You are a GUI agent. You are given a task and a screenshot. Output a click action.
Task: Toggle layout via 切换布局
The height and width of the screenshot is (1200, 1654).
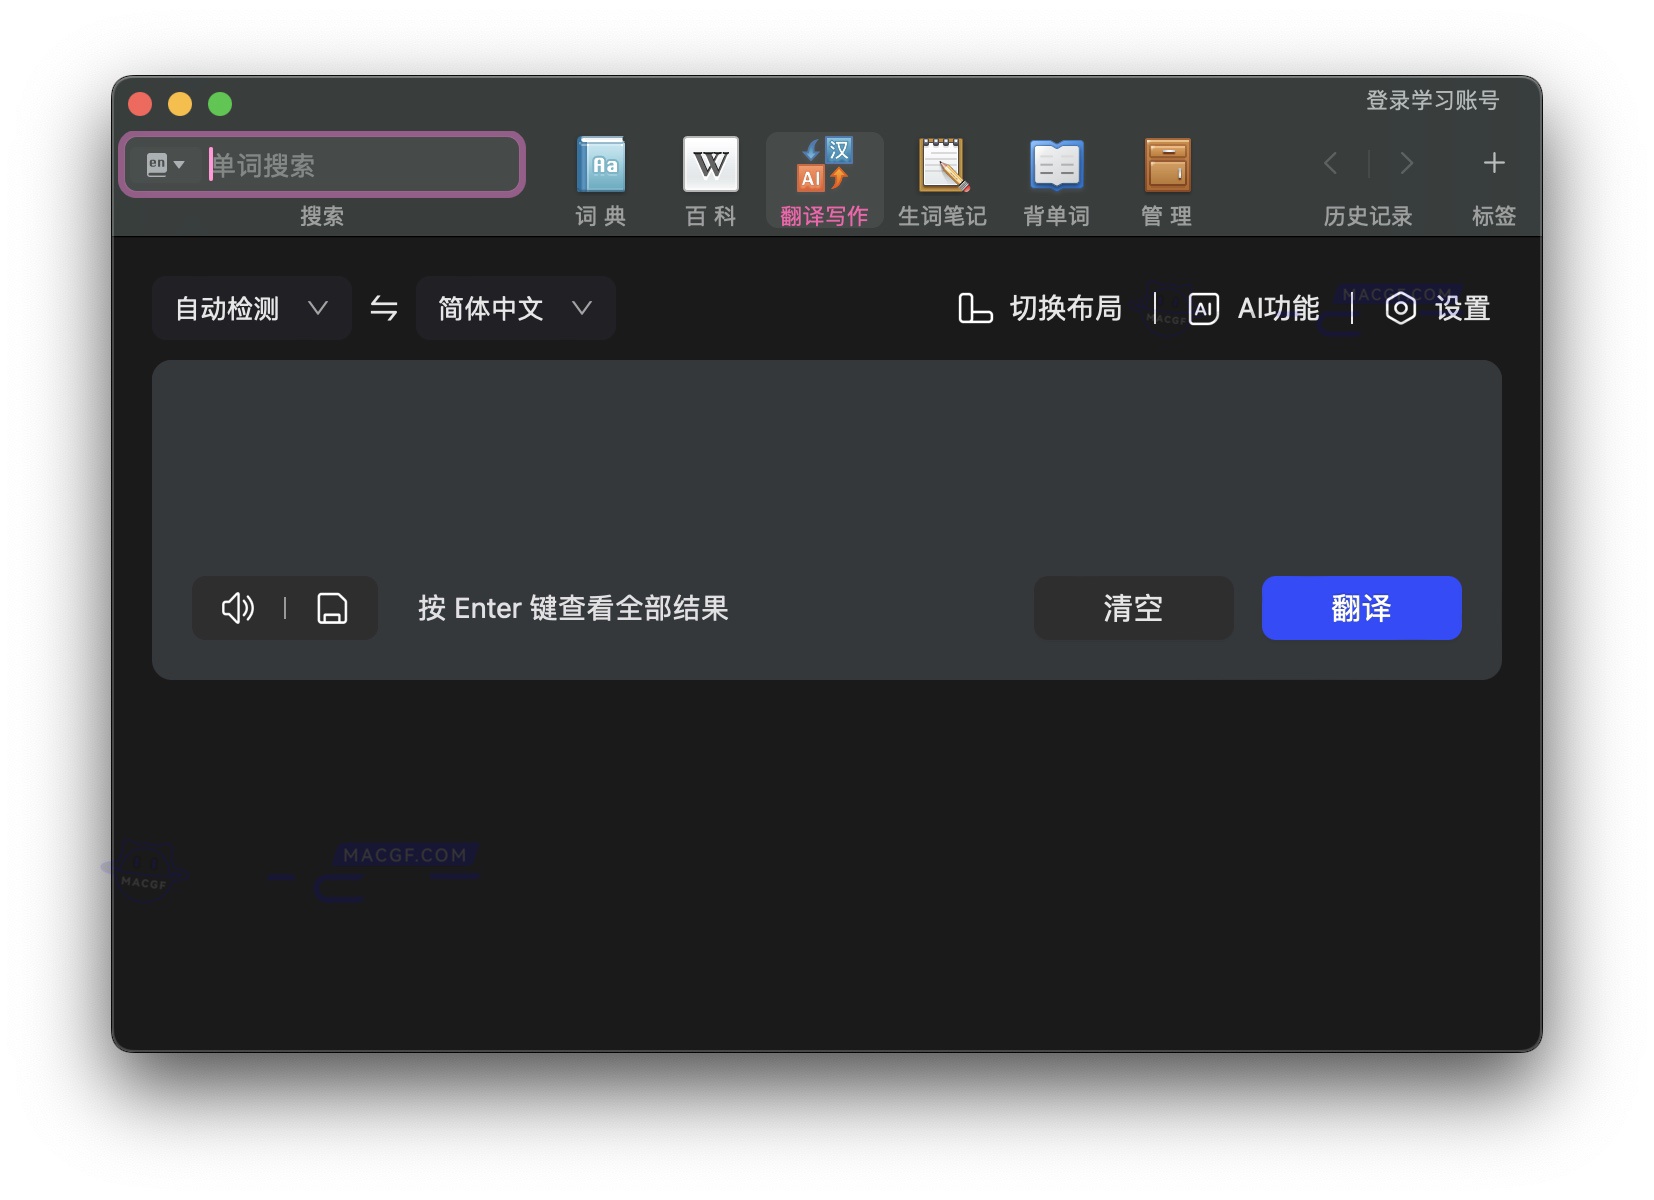coord(1038,308)
